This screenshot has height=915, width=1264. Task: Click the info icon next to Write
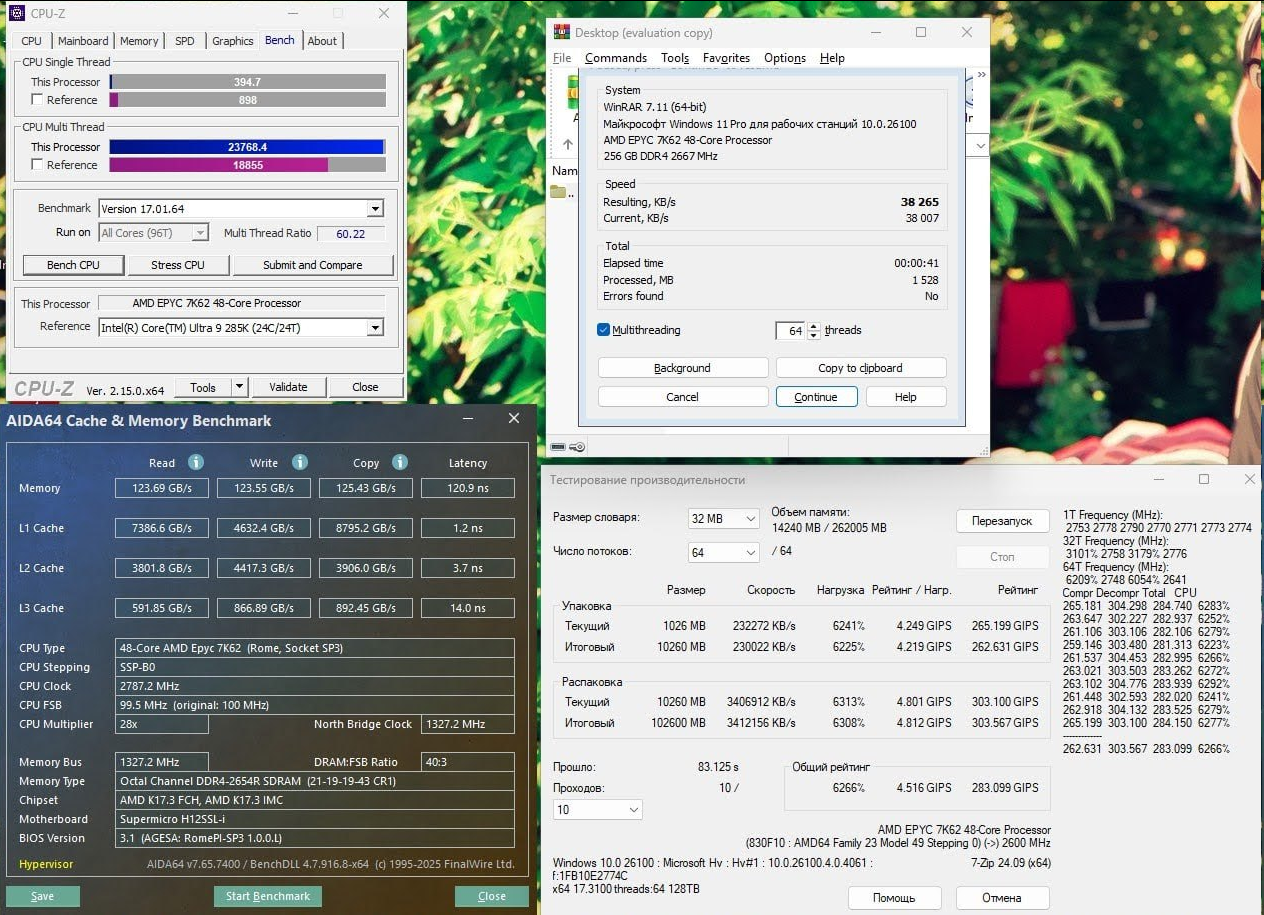tap(299, 462)
